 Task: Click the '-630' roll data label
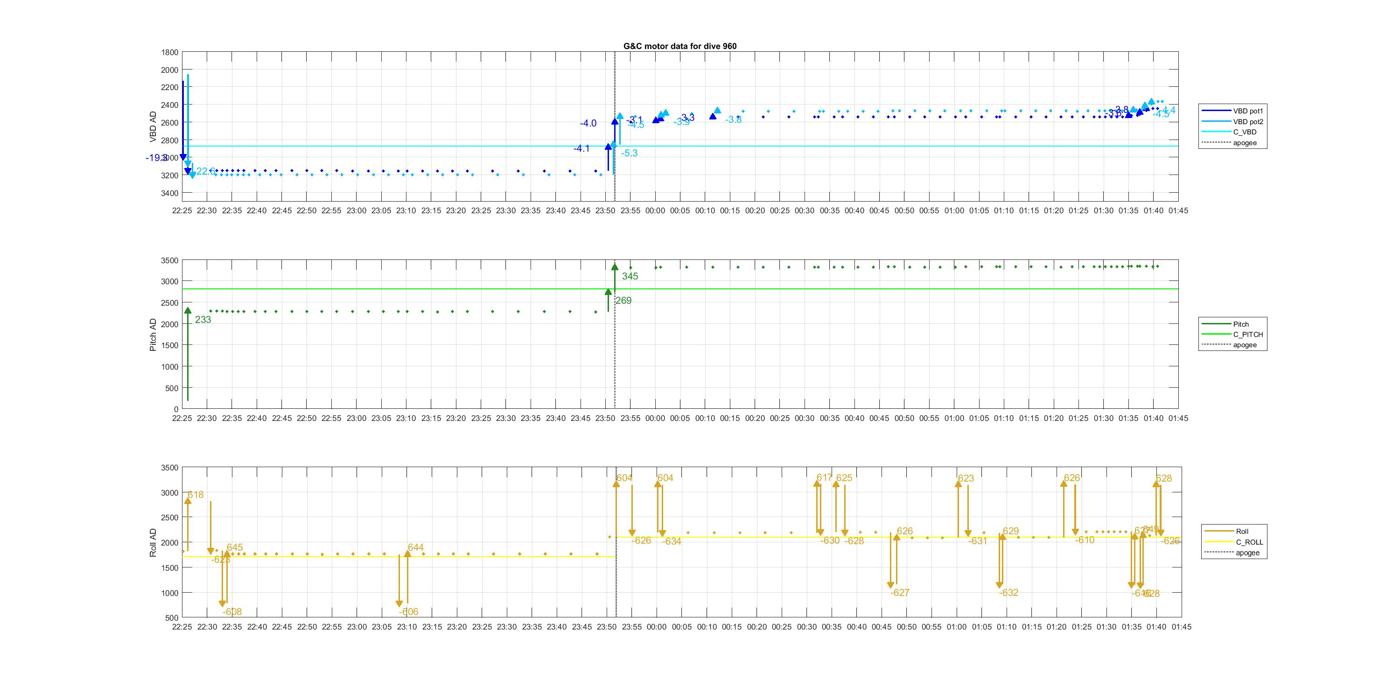click(830, 540)
